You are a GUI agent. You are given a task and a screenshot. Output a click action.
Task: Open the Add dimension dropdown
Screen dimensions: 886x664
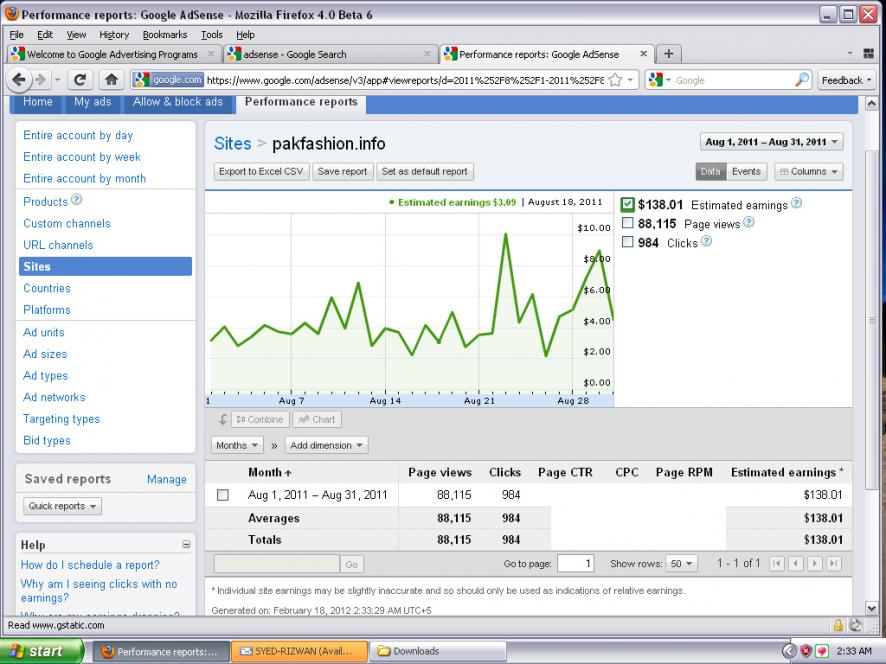click(327, 445)
